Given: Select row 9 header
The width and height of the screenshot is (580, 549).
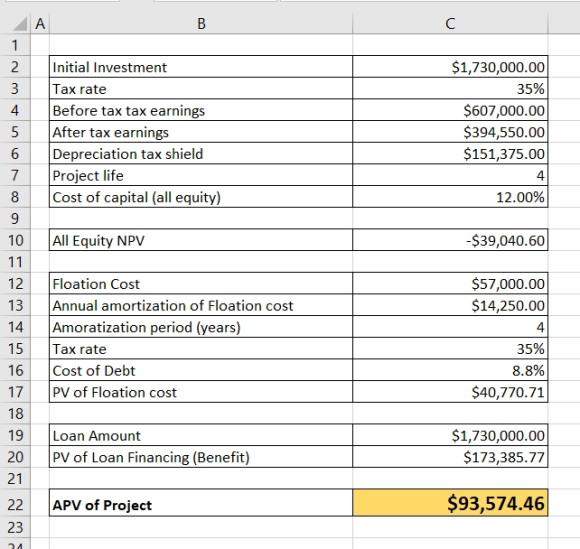Looking at the screenshot, I should (x=15, y=219).
